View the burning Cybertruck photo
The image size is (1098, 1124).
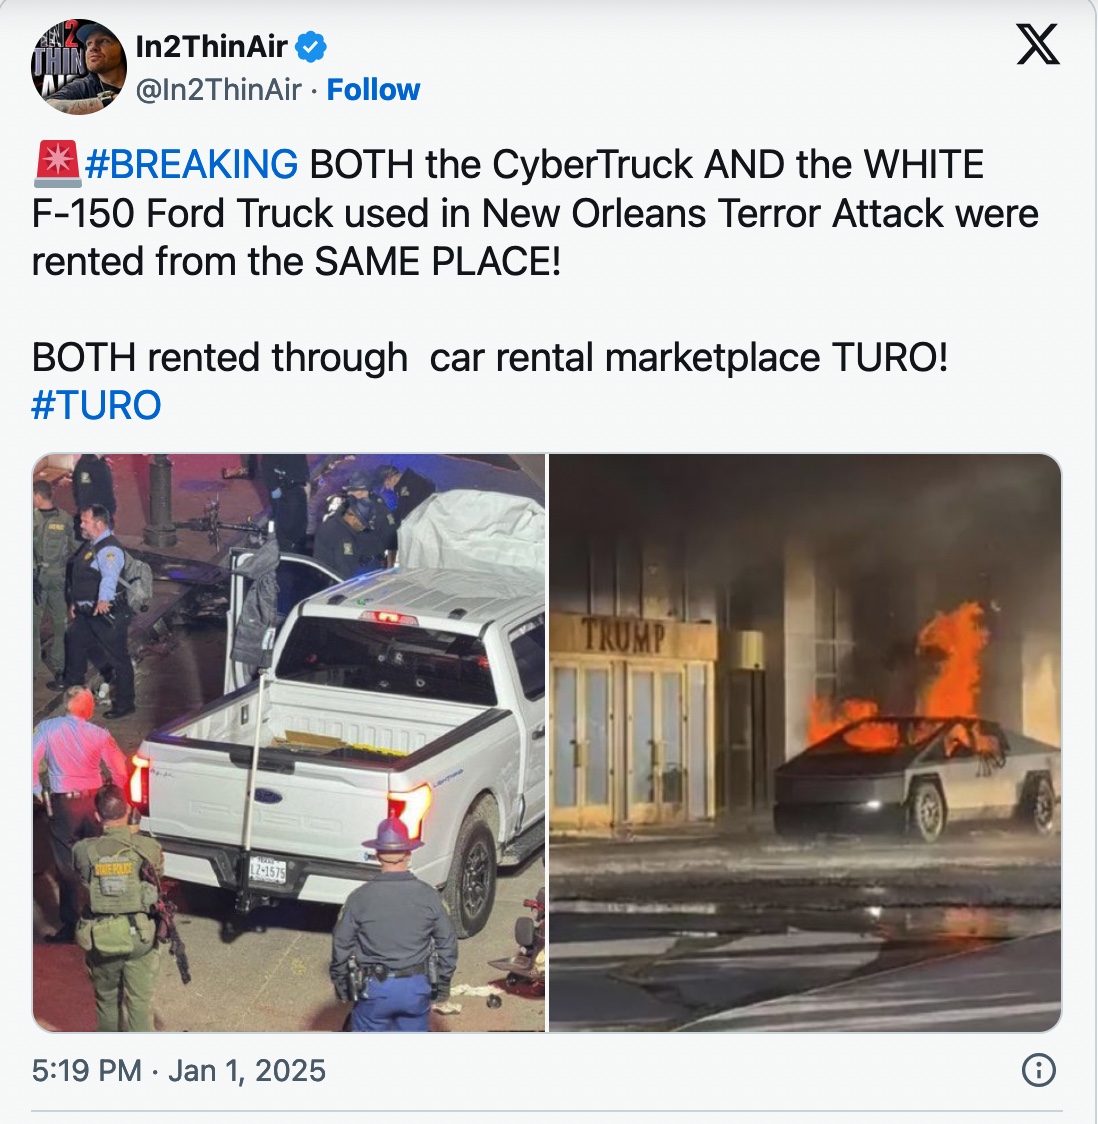click(x=805, y=743)
